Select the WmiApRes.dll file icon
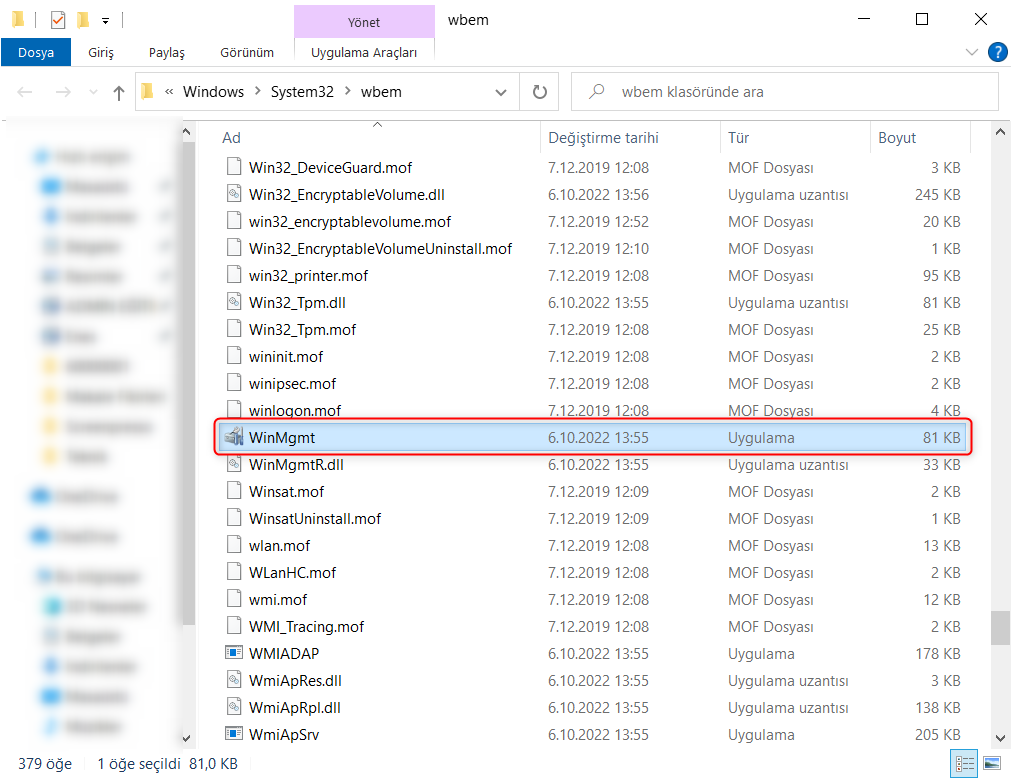The width and height of the screenshot is (1012, 779). point(234,680)
